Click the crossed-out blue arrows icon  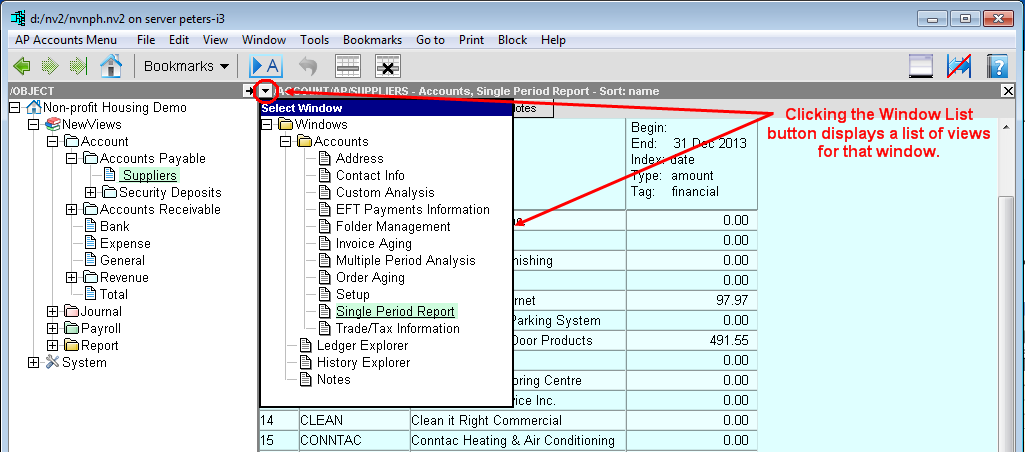(959, 66)
